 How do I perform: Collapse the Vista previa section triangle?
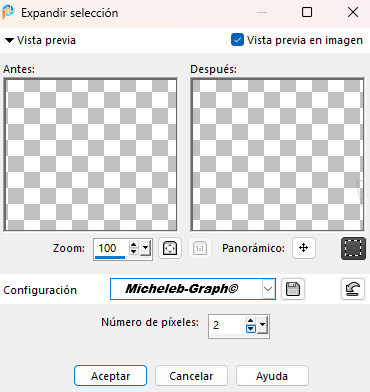point(9,41)
